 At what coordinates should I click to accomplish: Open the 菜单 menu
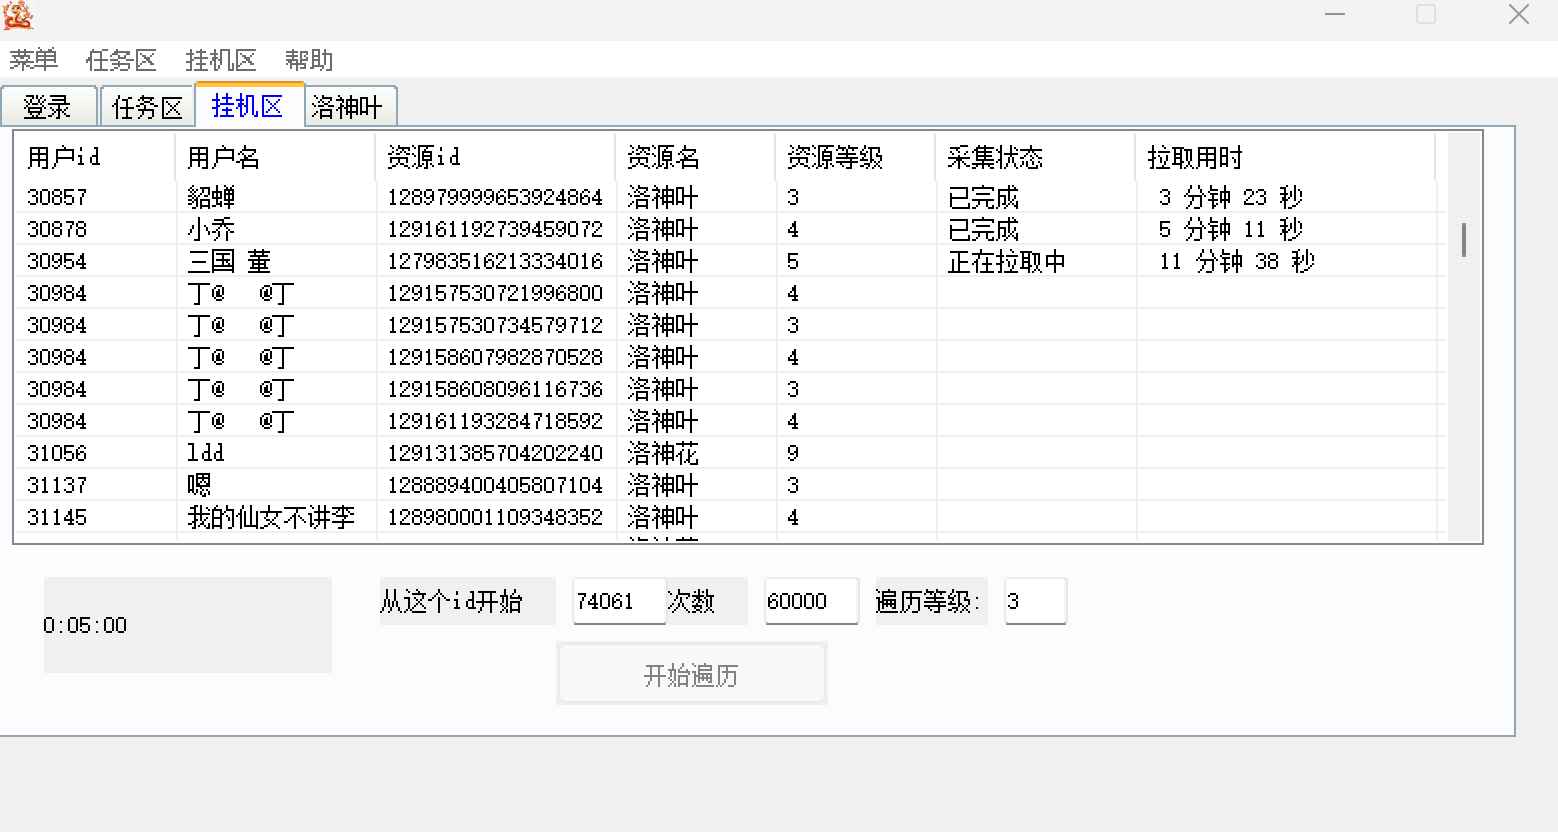(33, 60)
